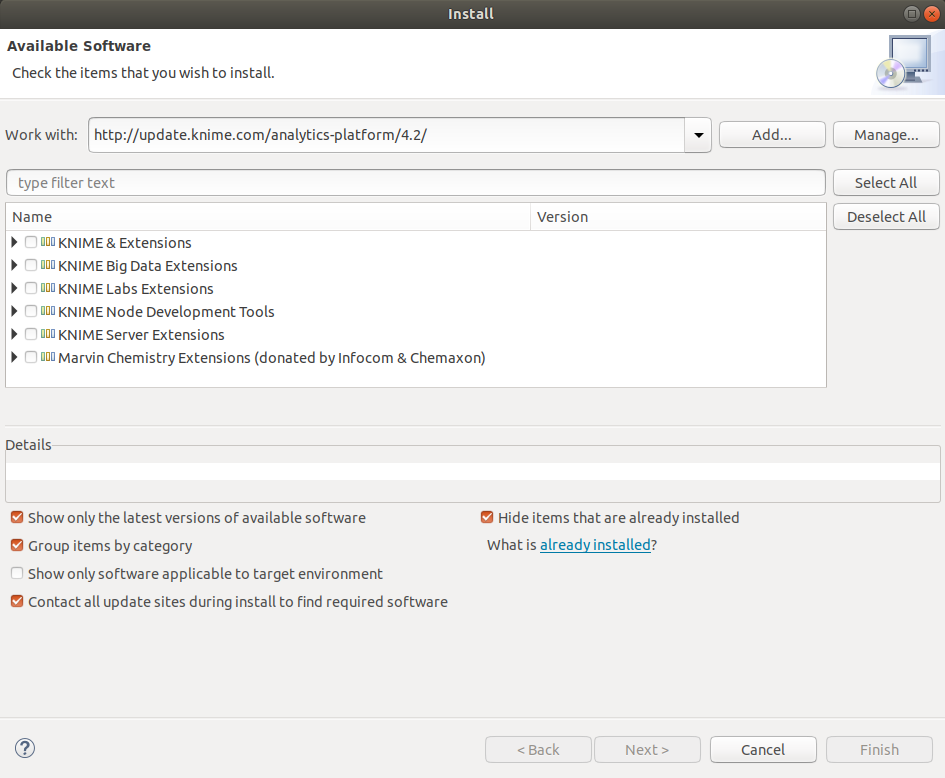Select the KNIME & Extensions row text
The height and width of the screenshot is (778, 945).
pos(125,243)
